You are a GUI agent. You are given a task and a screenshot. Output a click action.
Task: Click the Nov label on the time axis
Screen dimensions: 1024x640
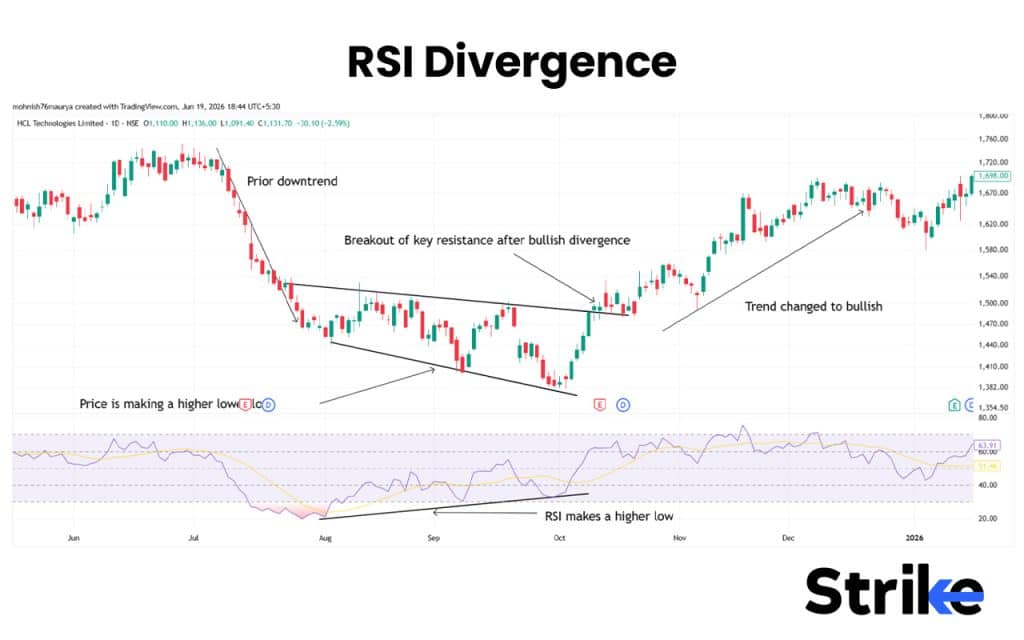(680, 538)
